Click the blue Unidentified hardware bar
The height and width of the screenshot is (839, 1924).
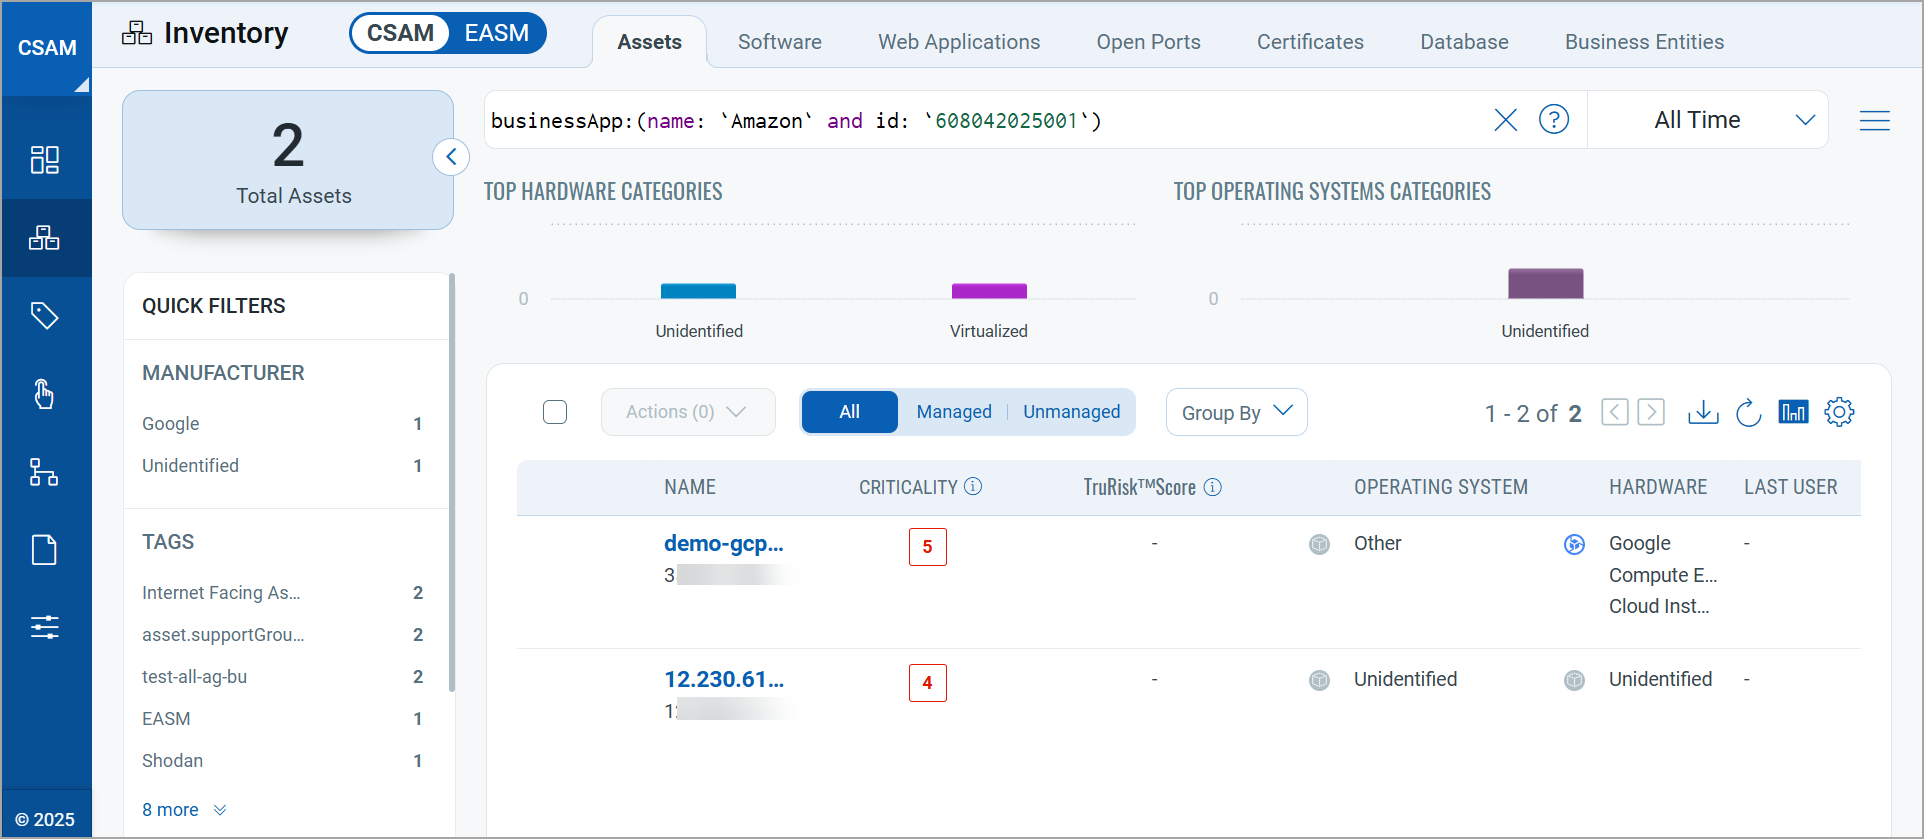coord(698,291)
